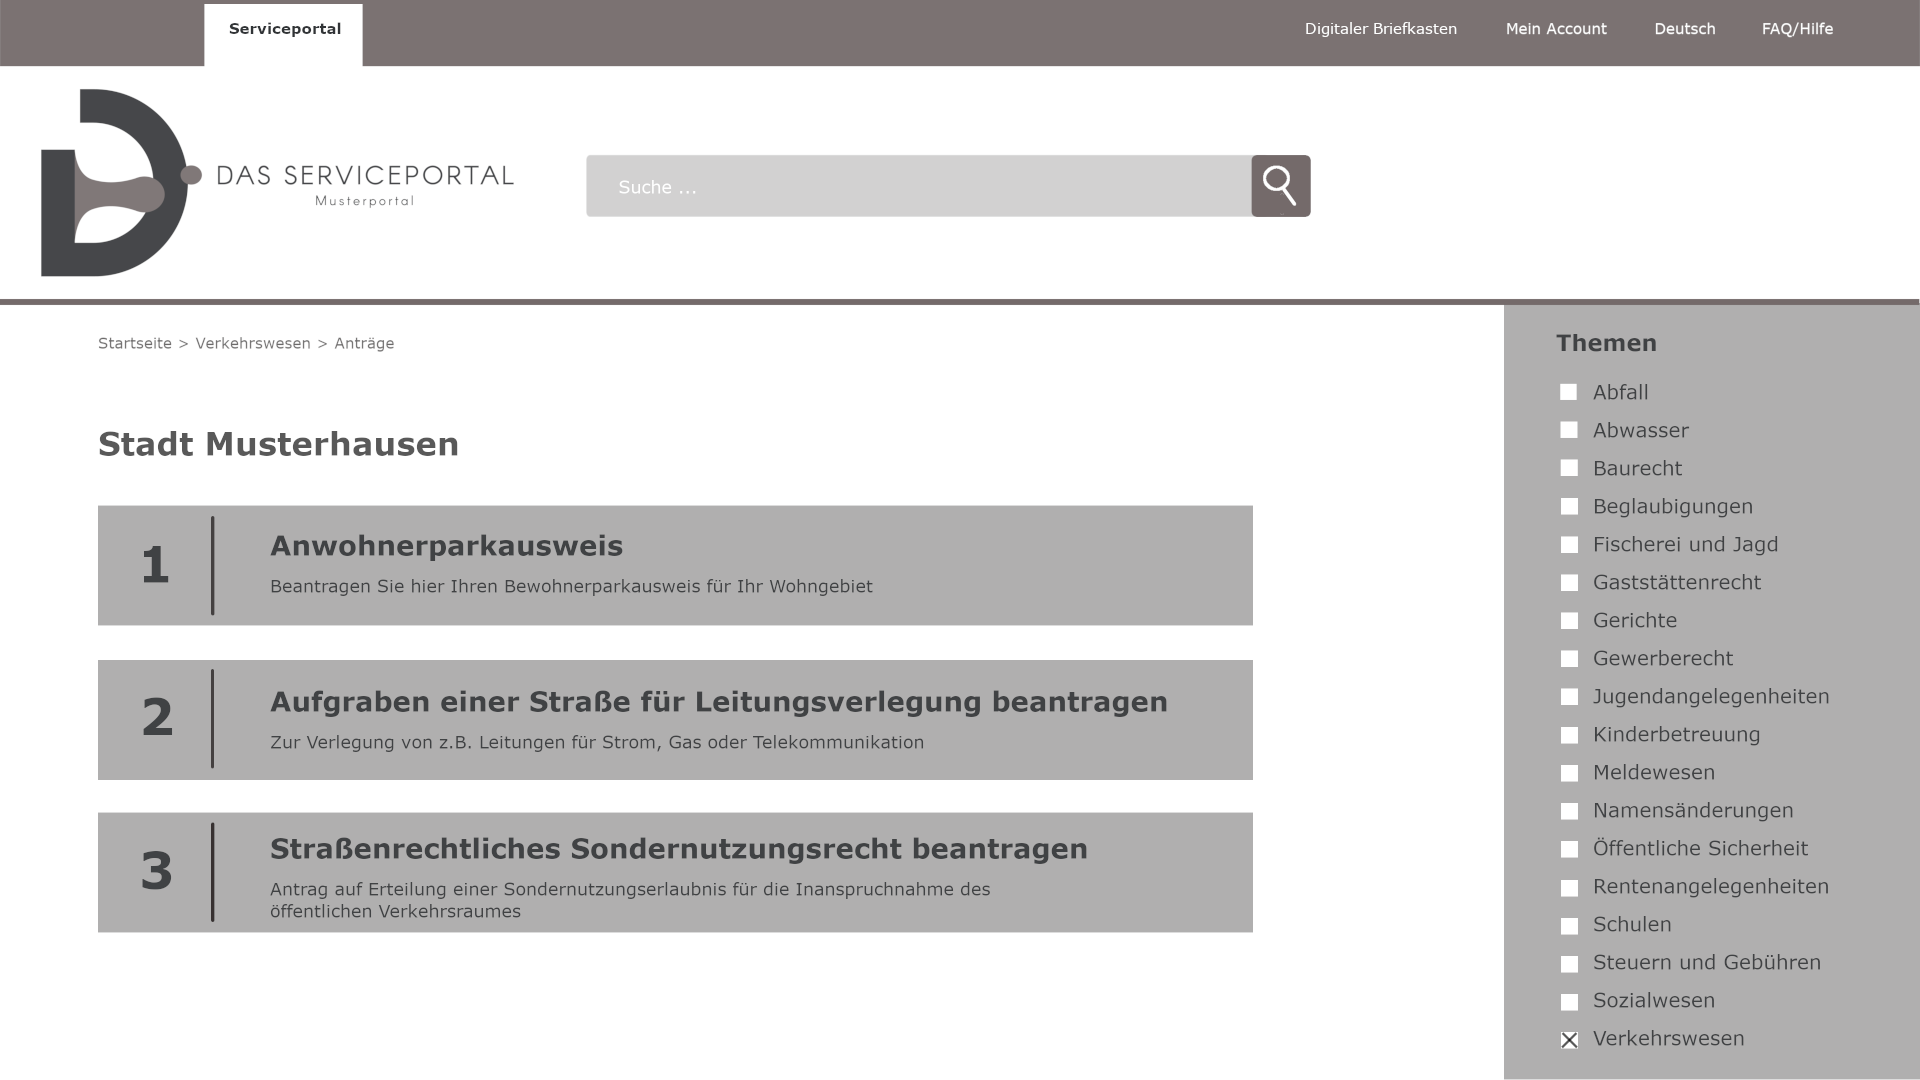
Task: Click the Serviceportal logo image
Action: tap(277, 183)
